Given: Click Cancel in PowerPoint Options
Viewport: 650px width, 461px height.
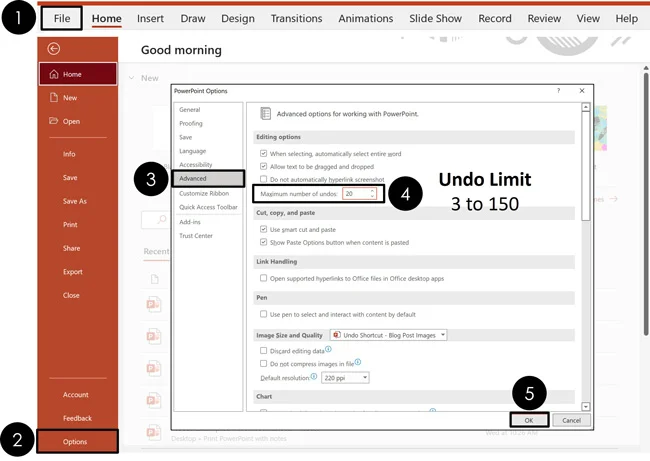Looking at the screenshot, I should point(571,420).
